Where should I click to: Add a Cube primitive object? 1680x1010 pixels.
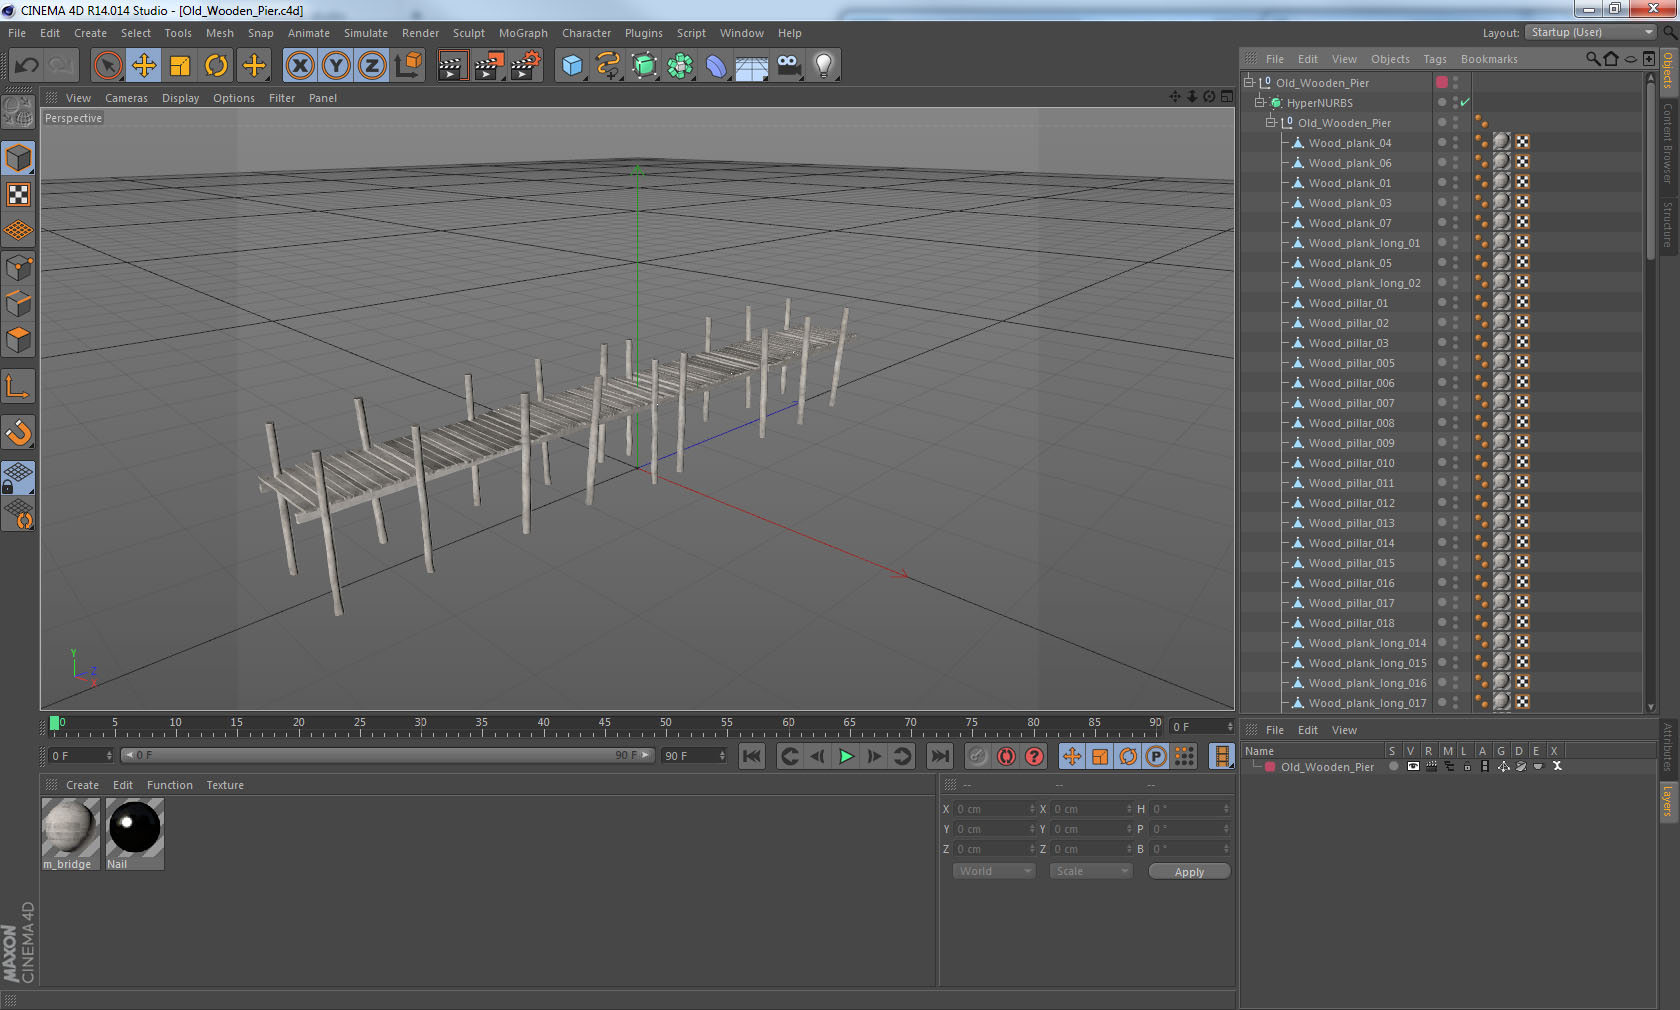point(572,66)
